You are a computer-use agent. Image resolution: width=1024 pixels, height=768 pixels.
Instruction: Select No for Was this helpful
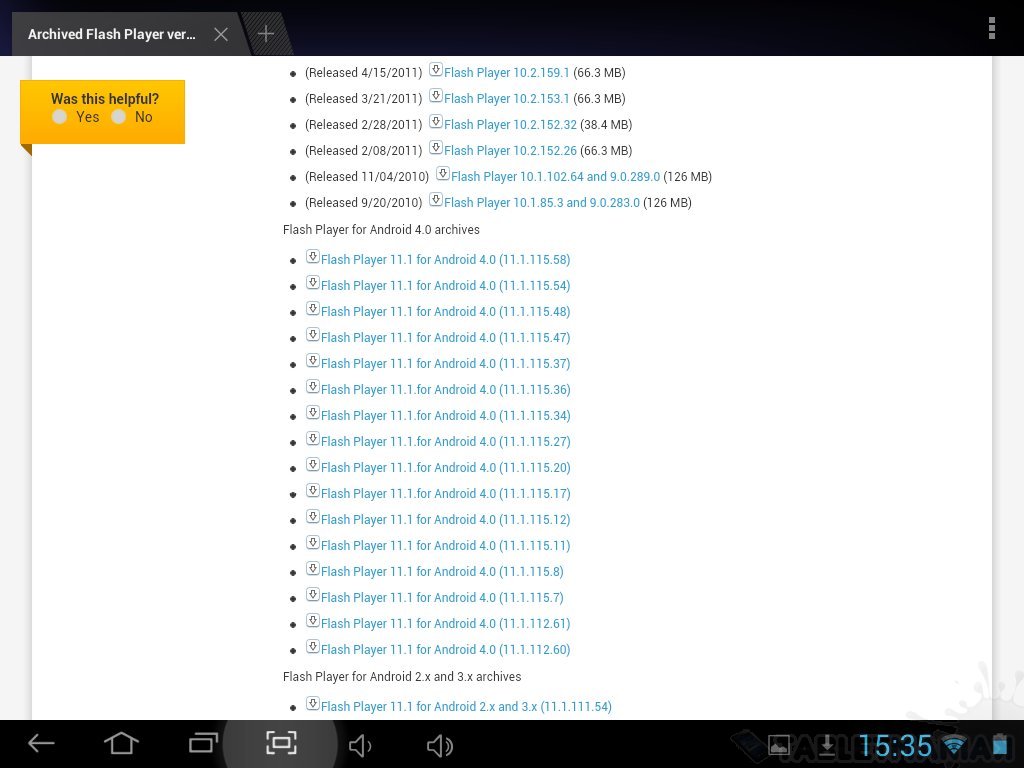click(119, 117)
